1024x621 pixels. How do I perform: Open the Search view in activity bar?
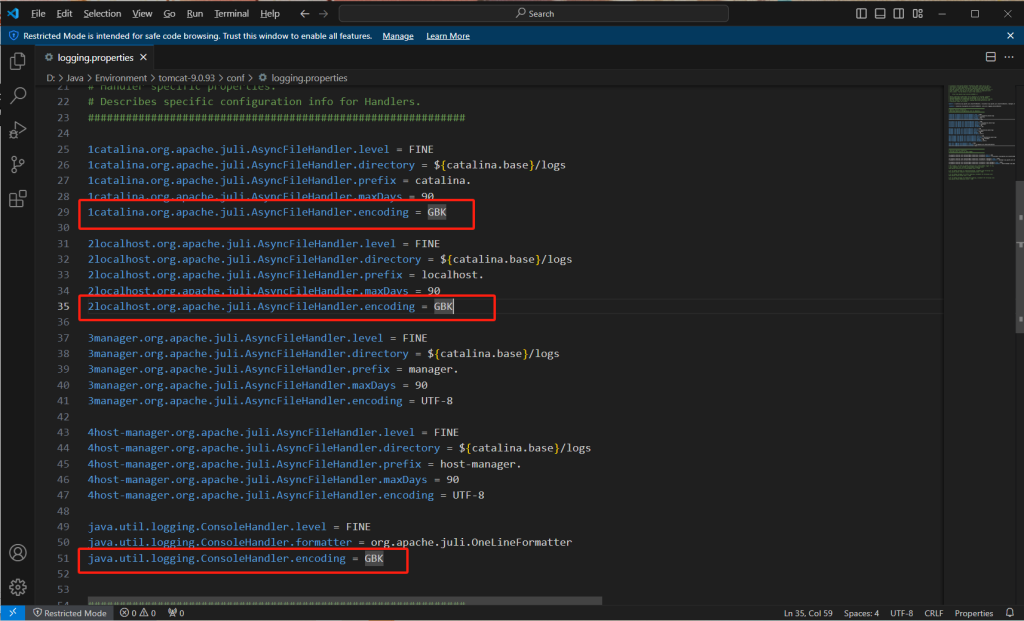coord(18,95)
